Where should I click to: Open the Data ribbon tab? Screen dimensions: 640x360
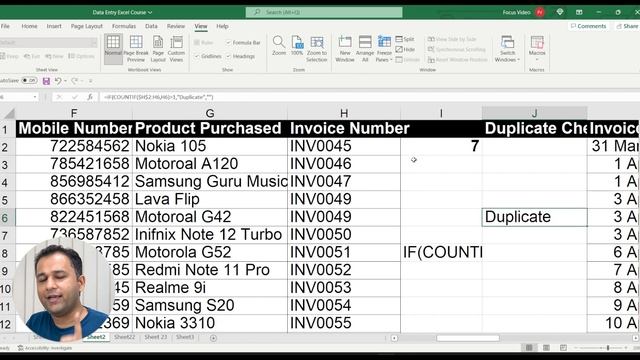tap(151, 26)
